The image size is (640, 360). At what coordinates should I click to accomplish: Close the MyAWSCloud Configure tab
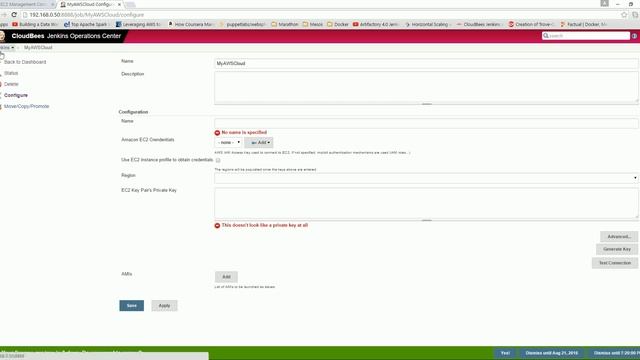pos(119,4)
